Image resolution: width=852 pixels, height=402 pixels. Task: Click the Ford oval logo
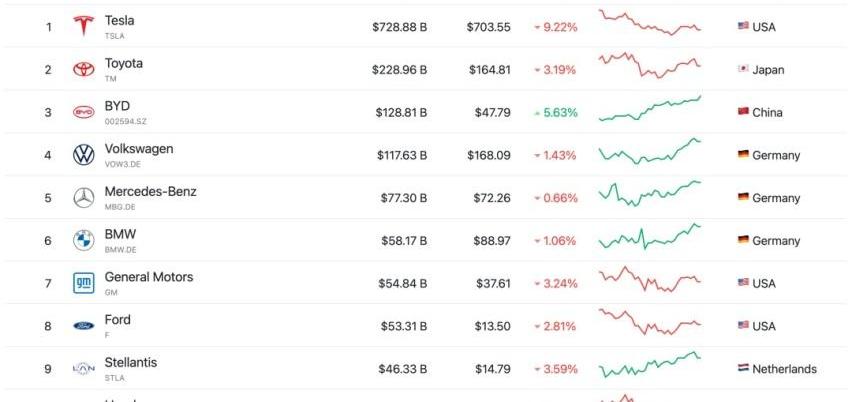point(84,326)
